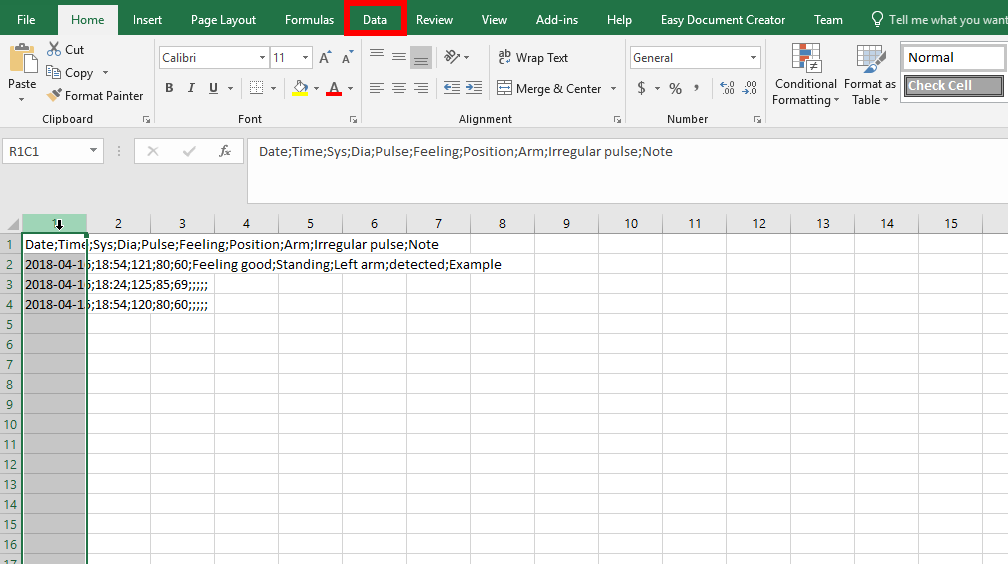Expand underline style arrow
Screen dimensions: 1008x564
click(x=230, y=88)
